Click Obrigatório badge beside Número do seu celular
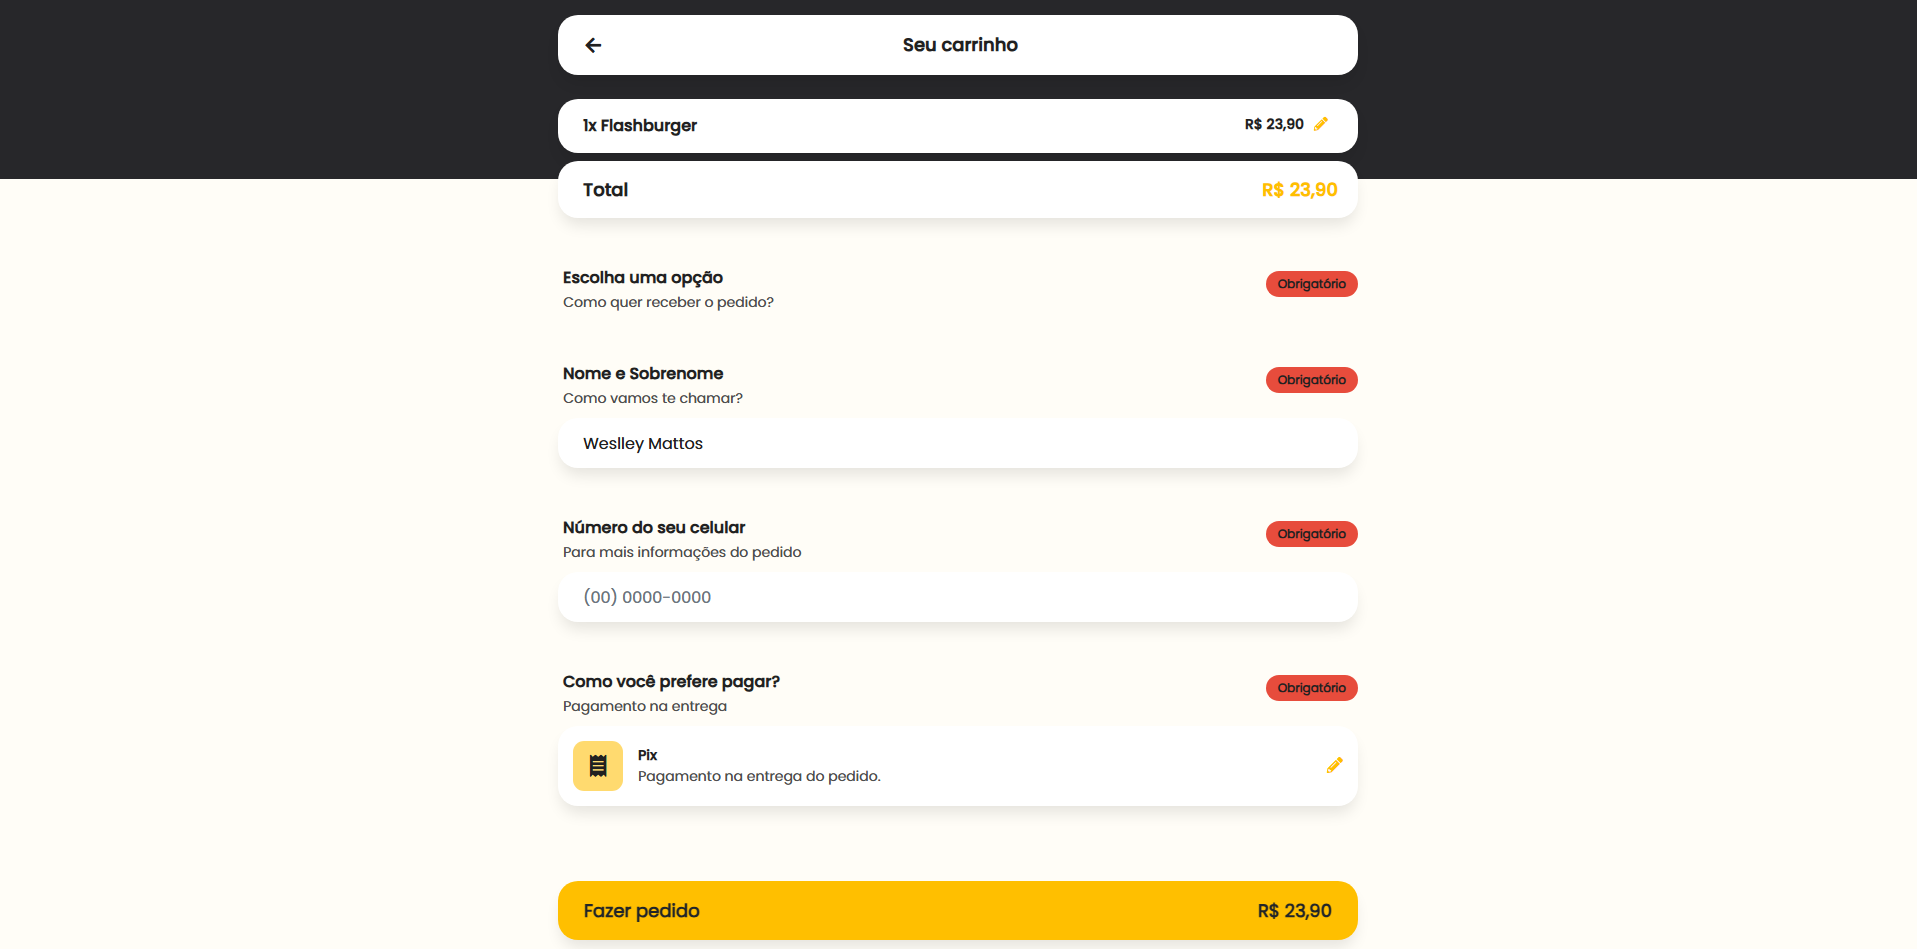 [1311, 534]
